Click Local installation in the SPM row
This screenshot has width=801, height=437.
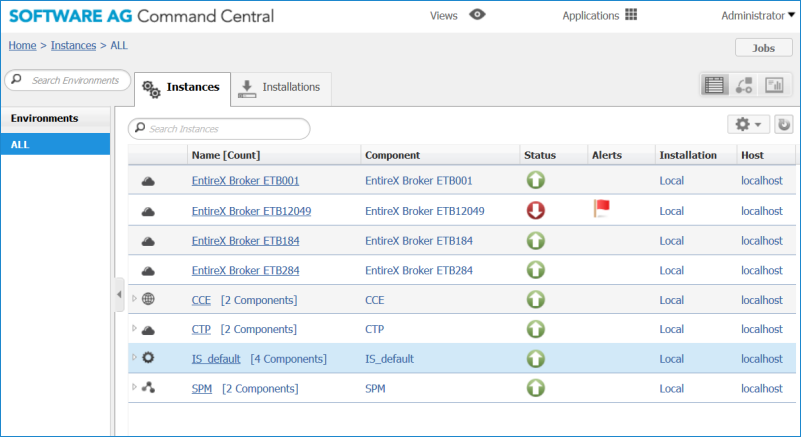pyautogui.click(x=672, y=388)
